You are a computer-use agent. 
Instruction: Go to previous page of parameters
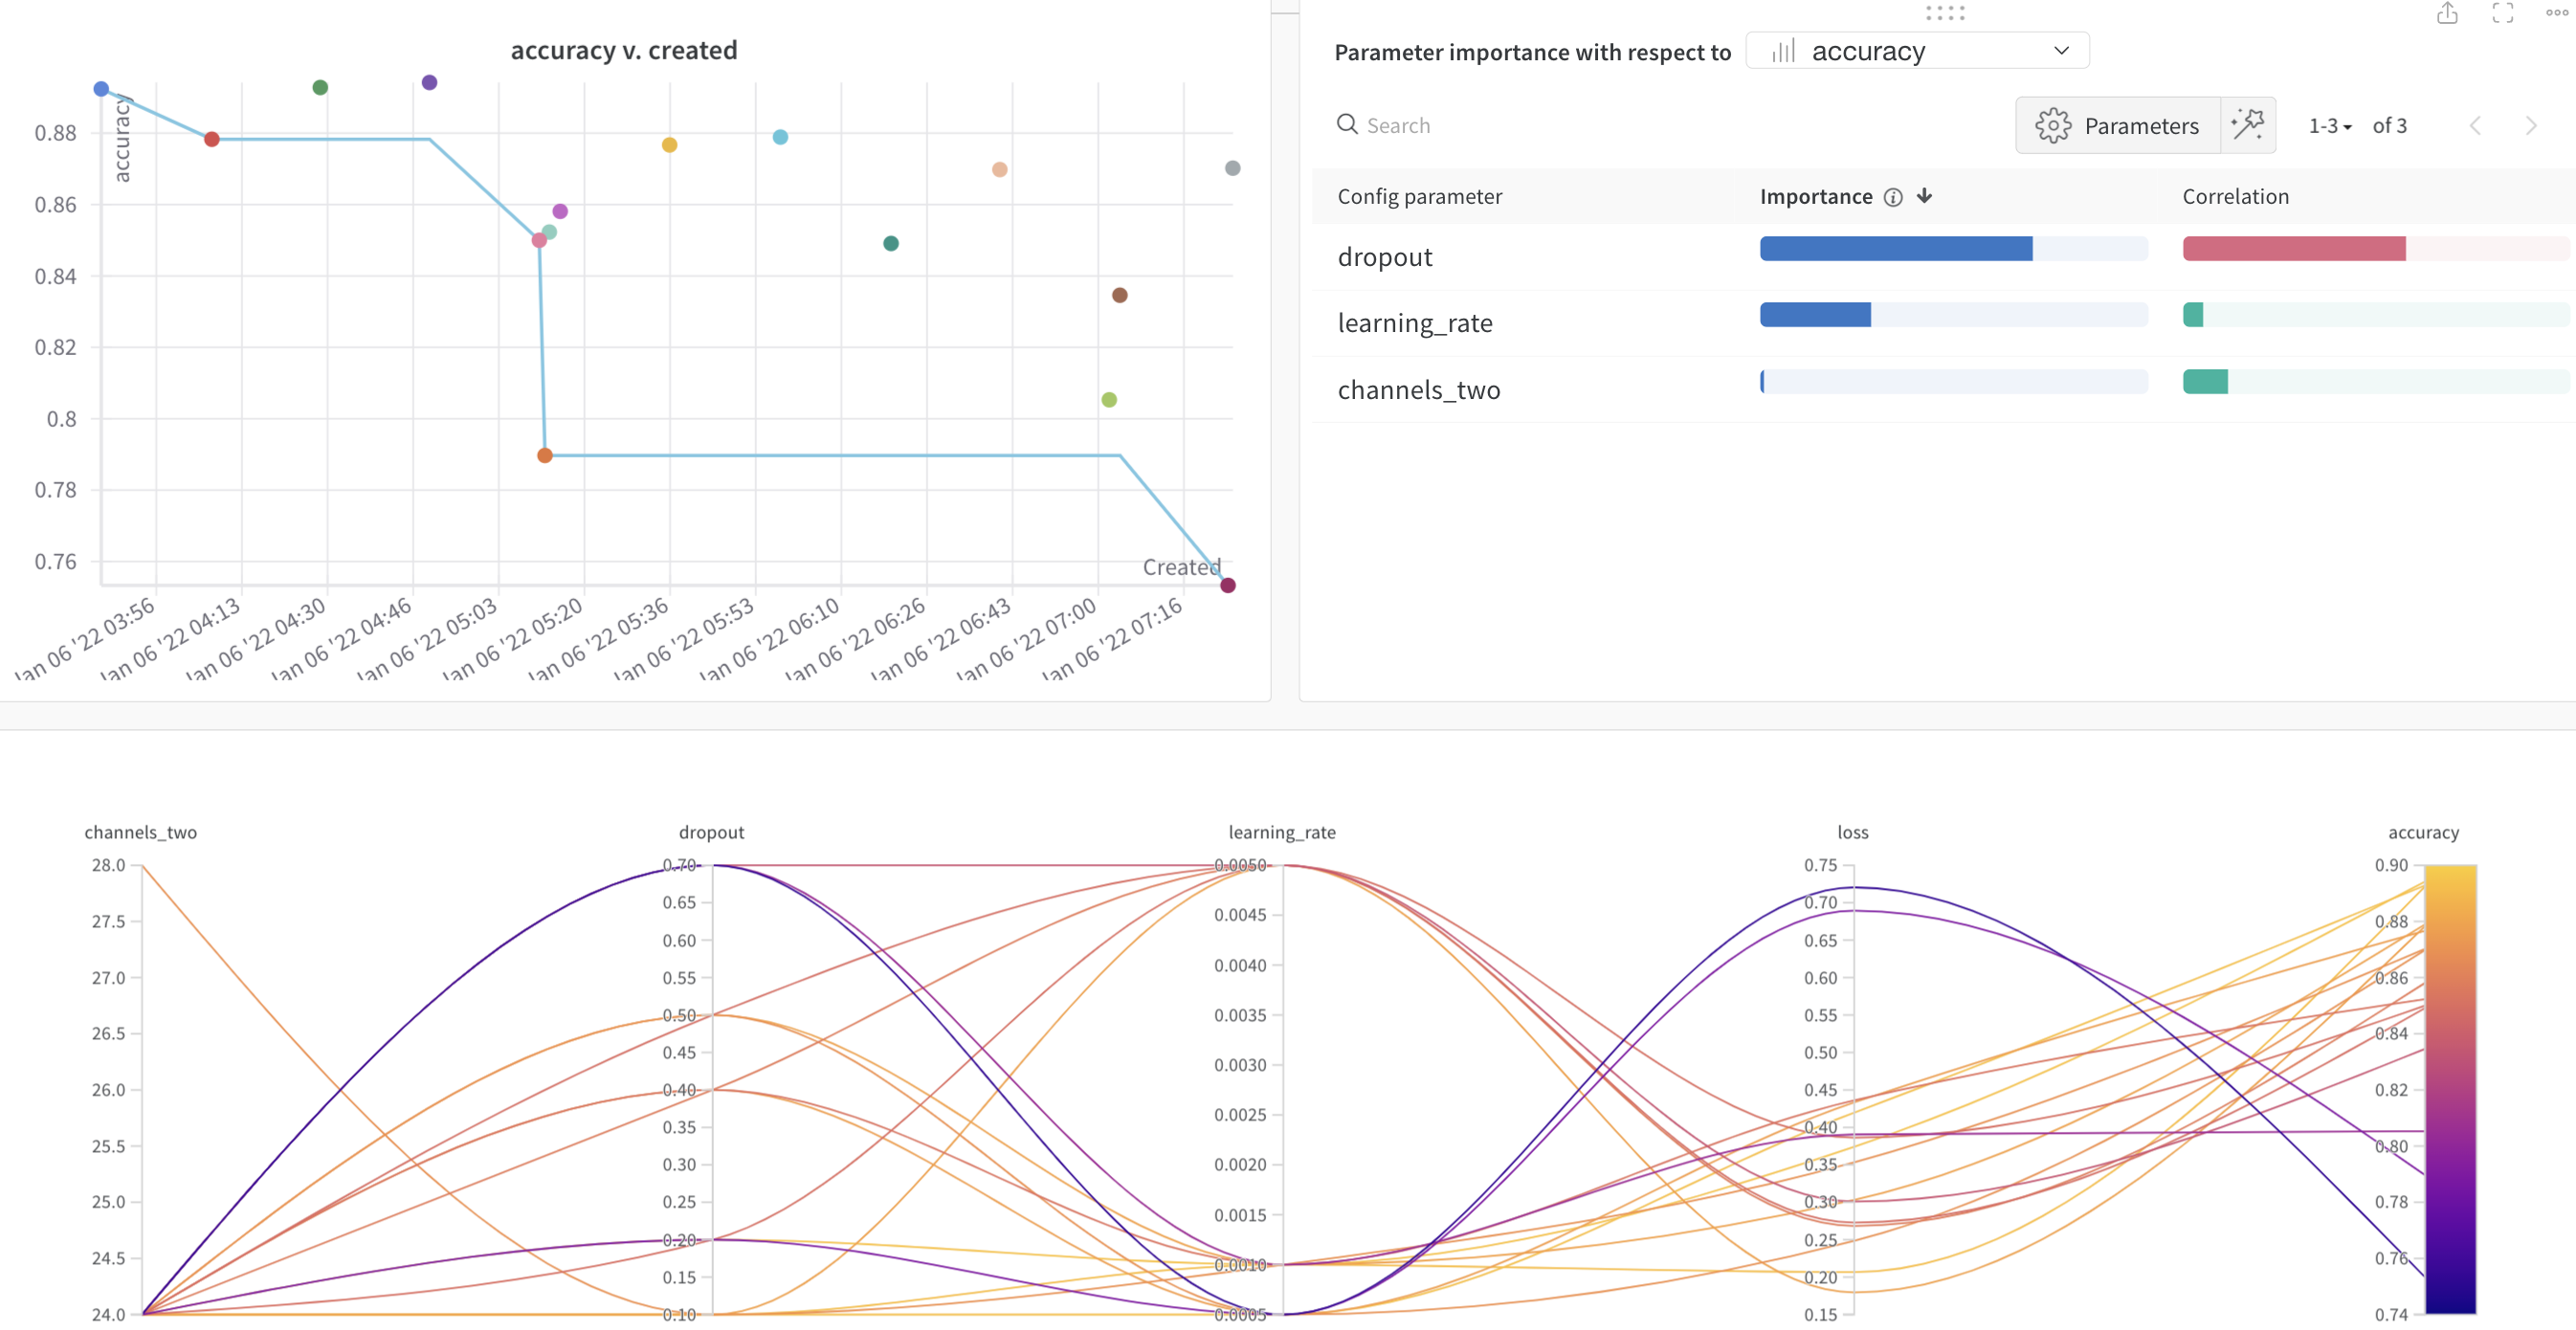point(2475,126)
